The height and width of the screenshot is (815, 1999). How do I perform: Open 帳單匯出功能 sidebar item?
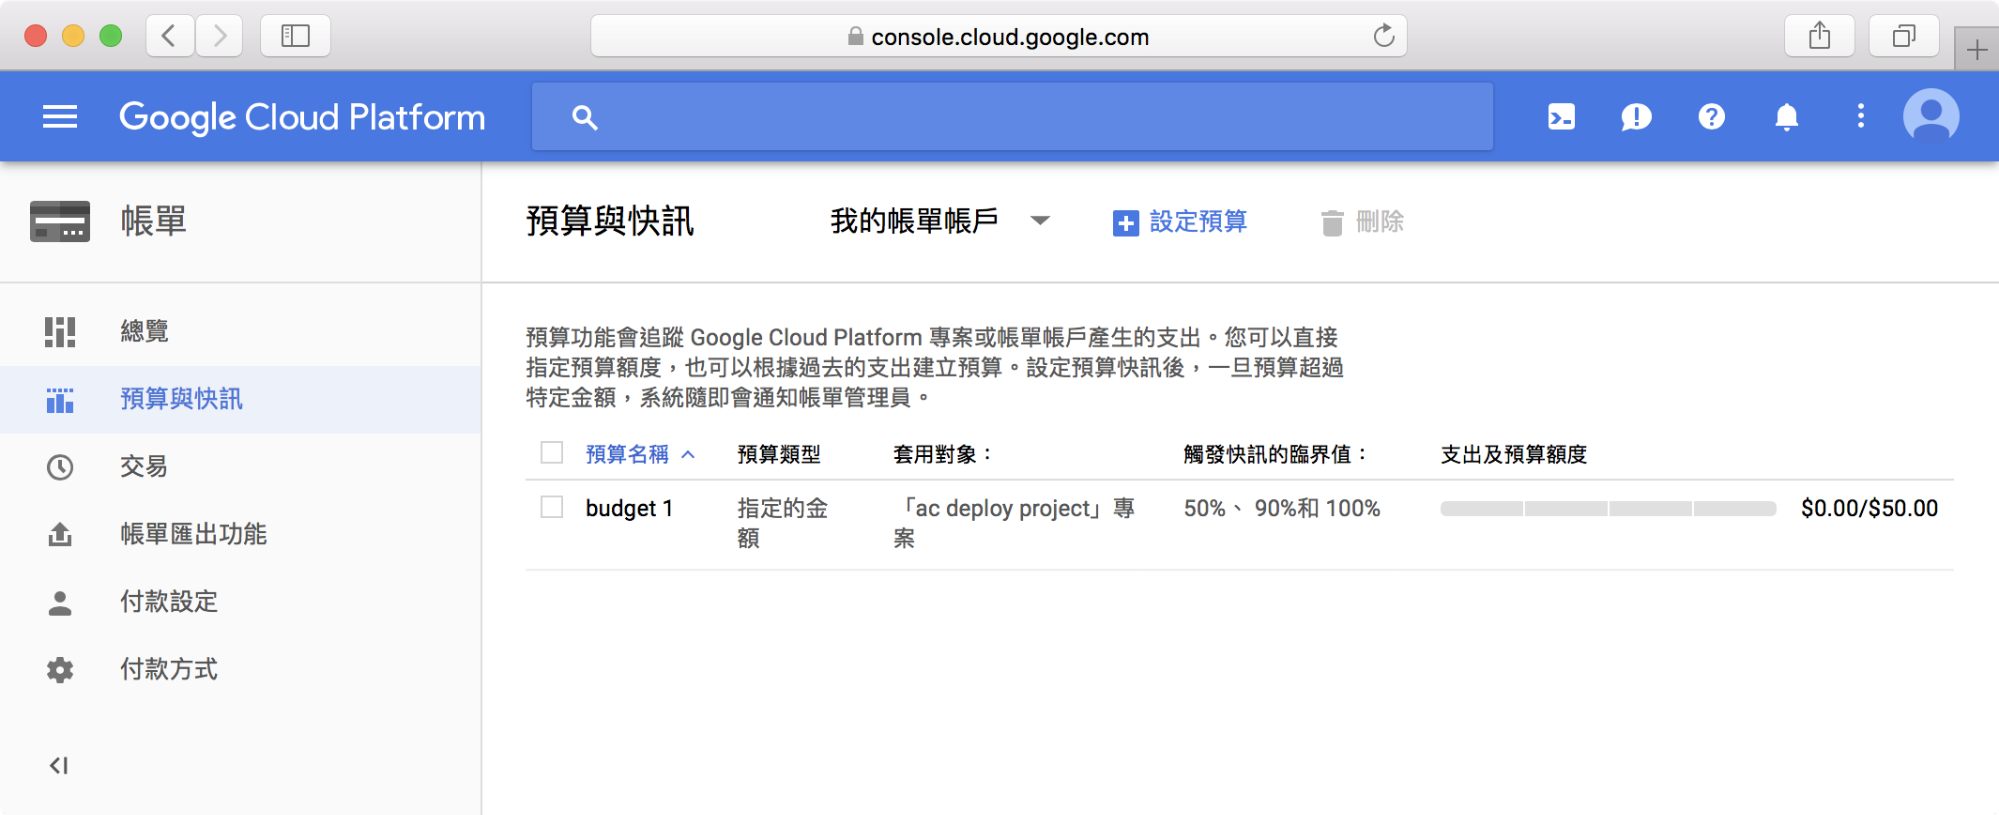pos(240,534)
